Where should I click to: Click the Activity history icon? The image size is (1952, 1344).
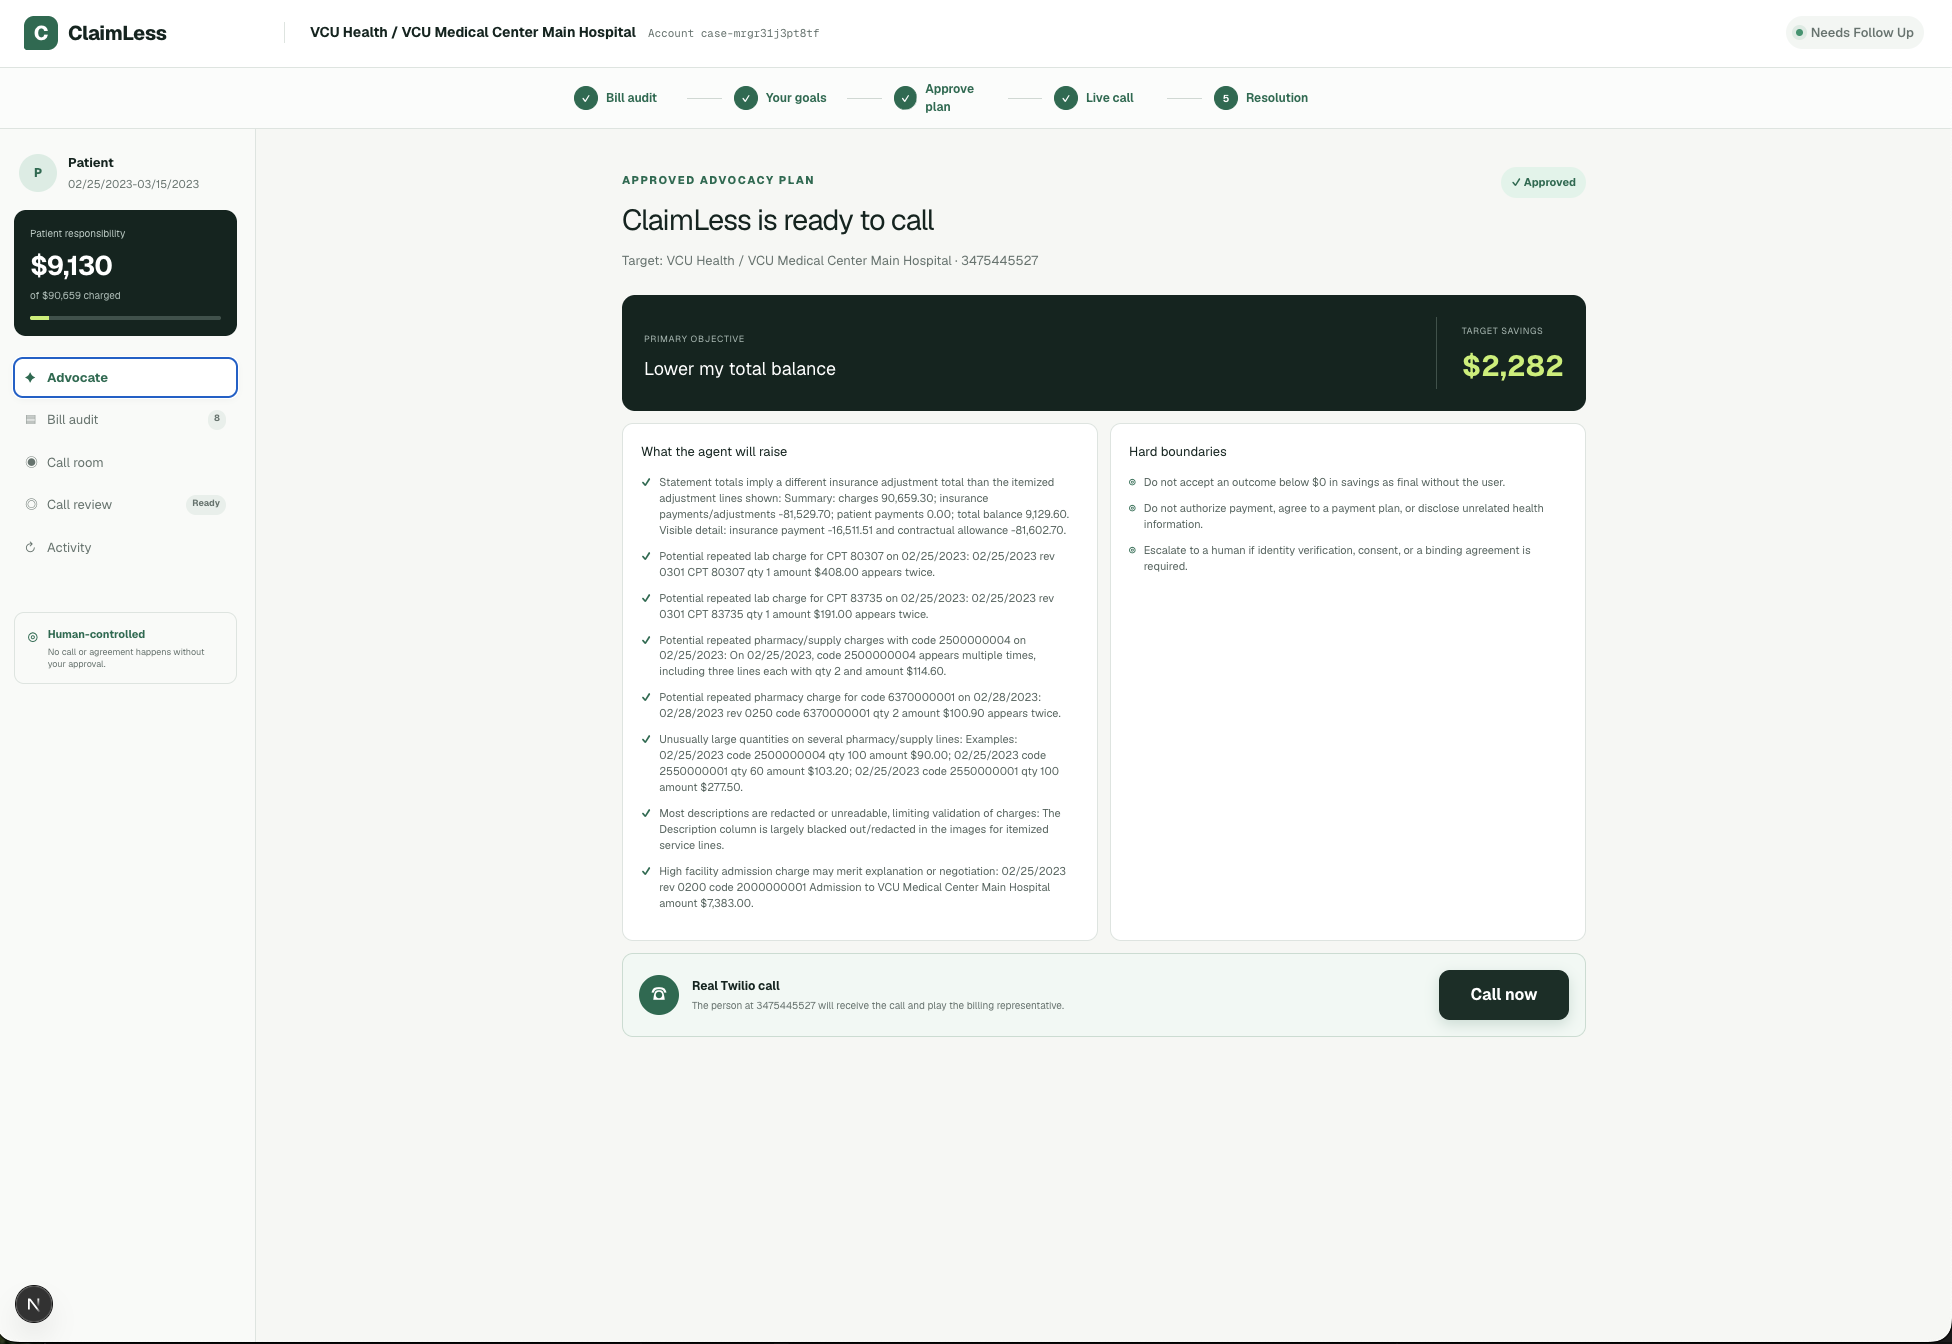click(x=30, y=548)
